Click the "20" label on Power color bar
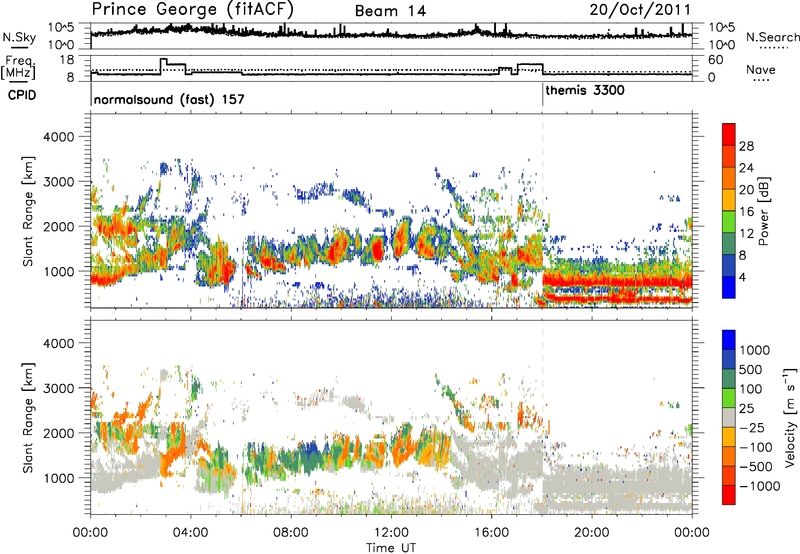The image size is (800, 554). (x=746, y=190)
